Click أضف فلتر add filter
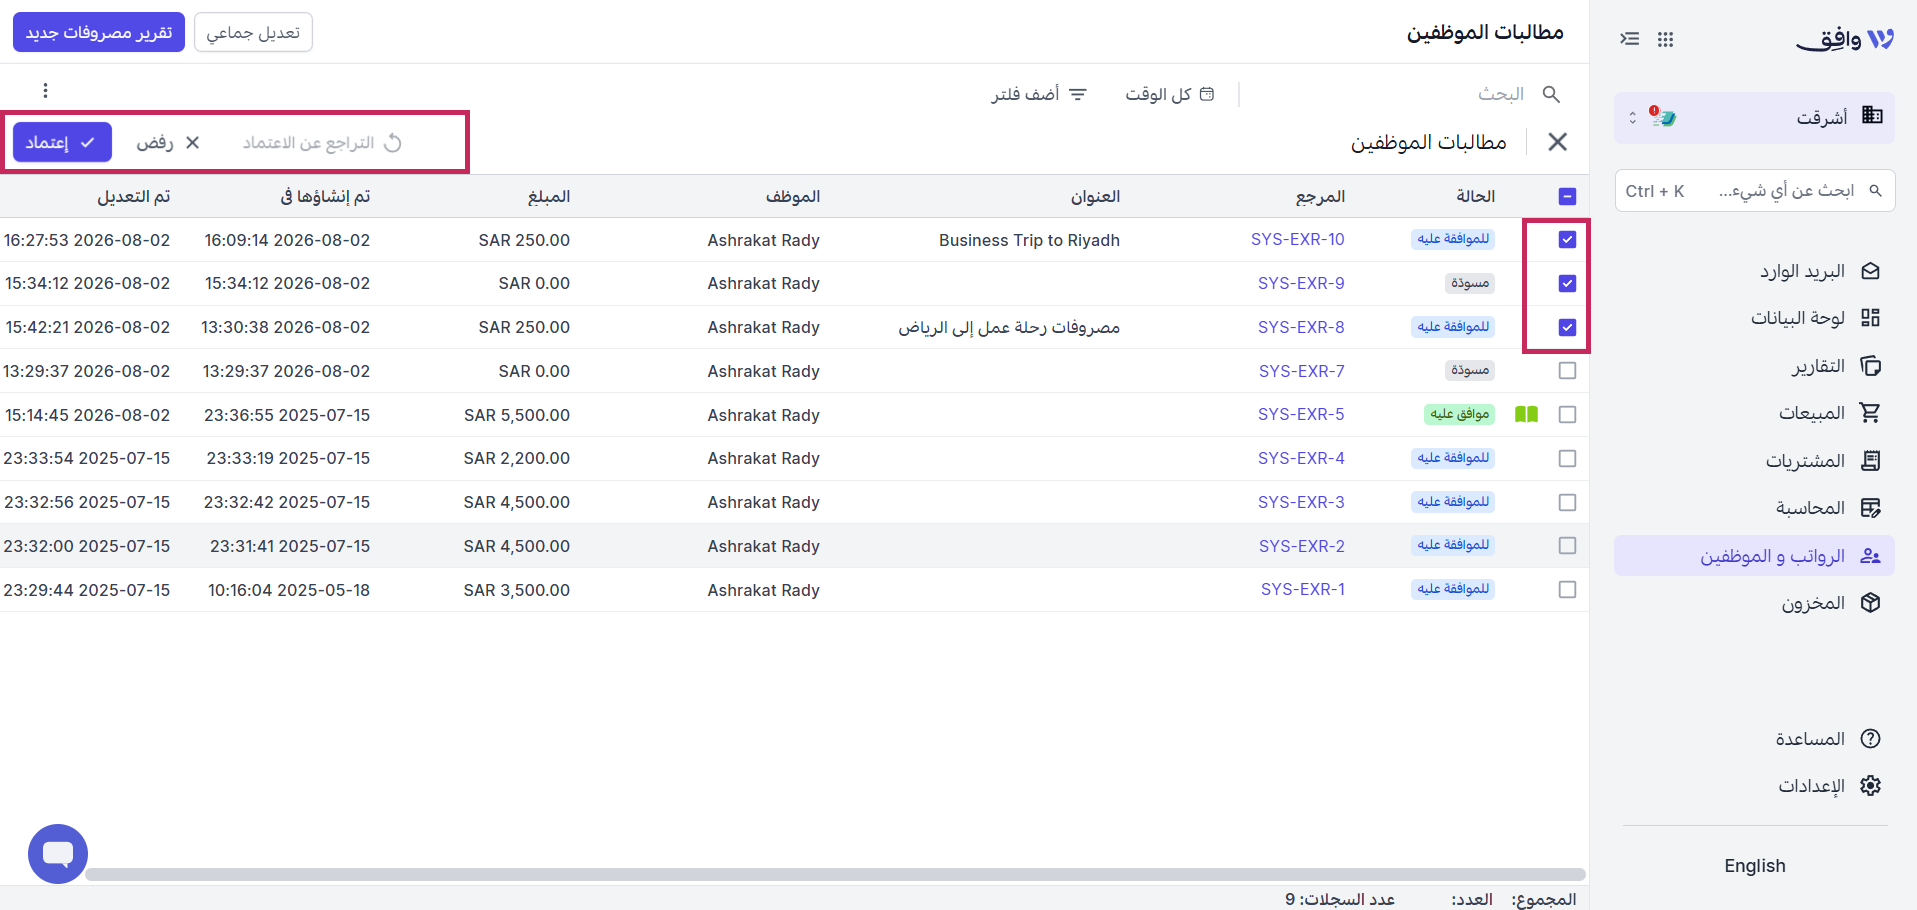This screenshot has width=1917, height=910. click(x=1039, y=94)
